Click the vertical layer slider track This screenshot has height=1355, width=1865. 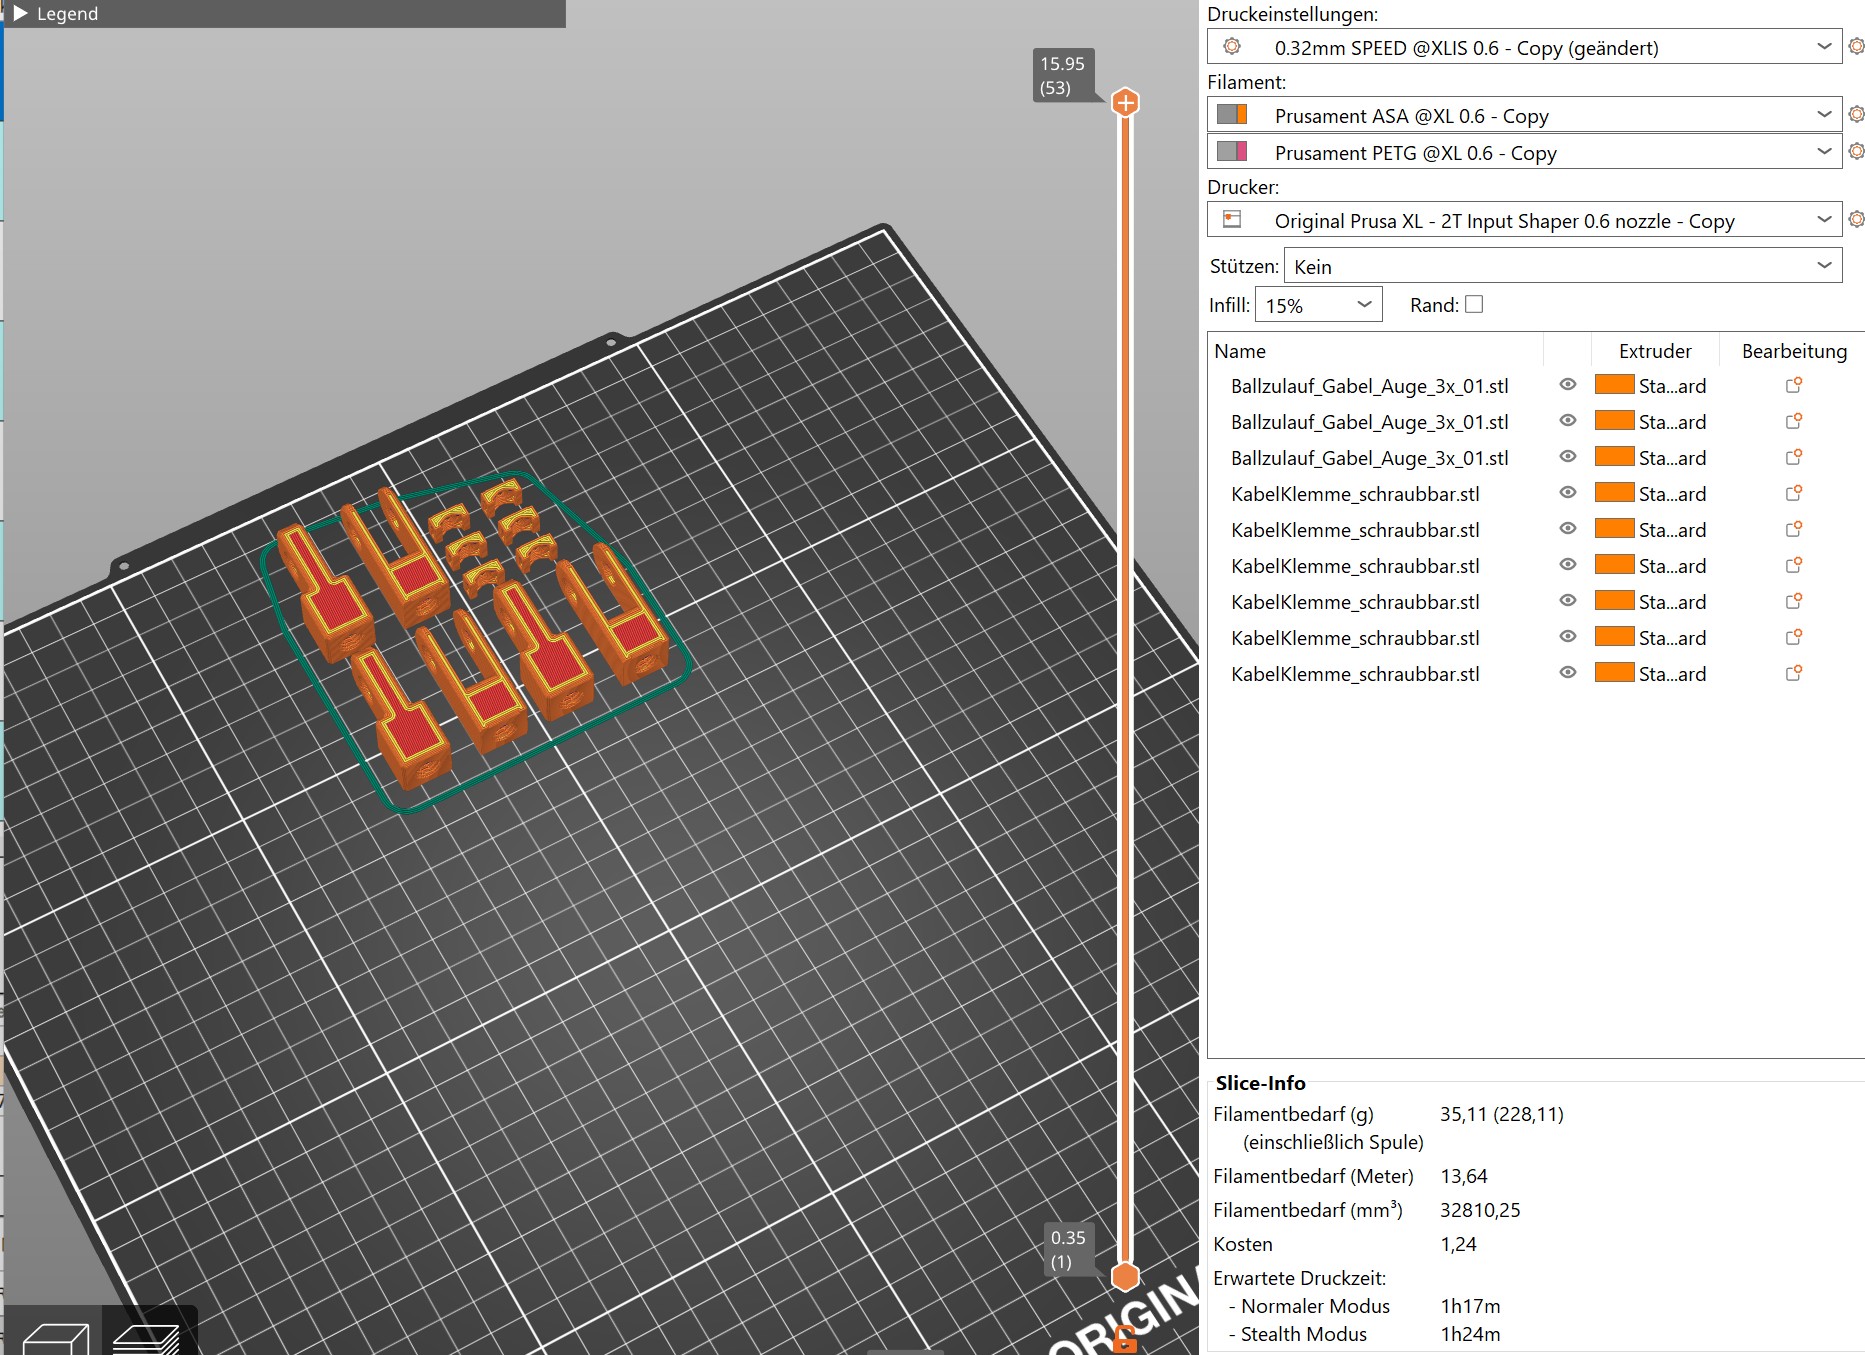pos(1126,690)
